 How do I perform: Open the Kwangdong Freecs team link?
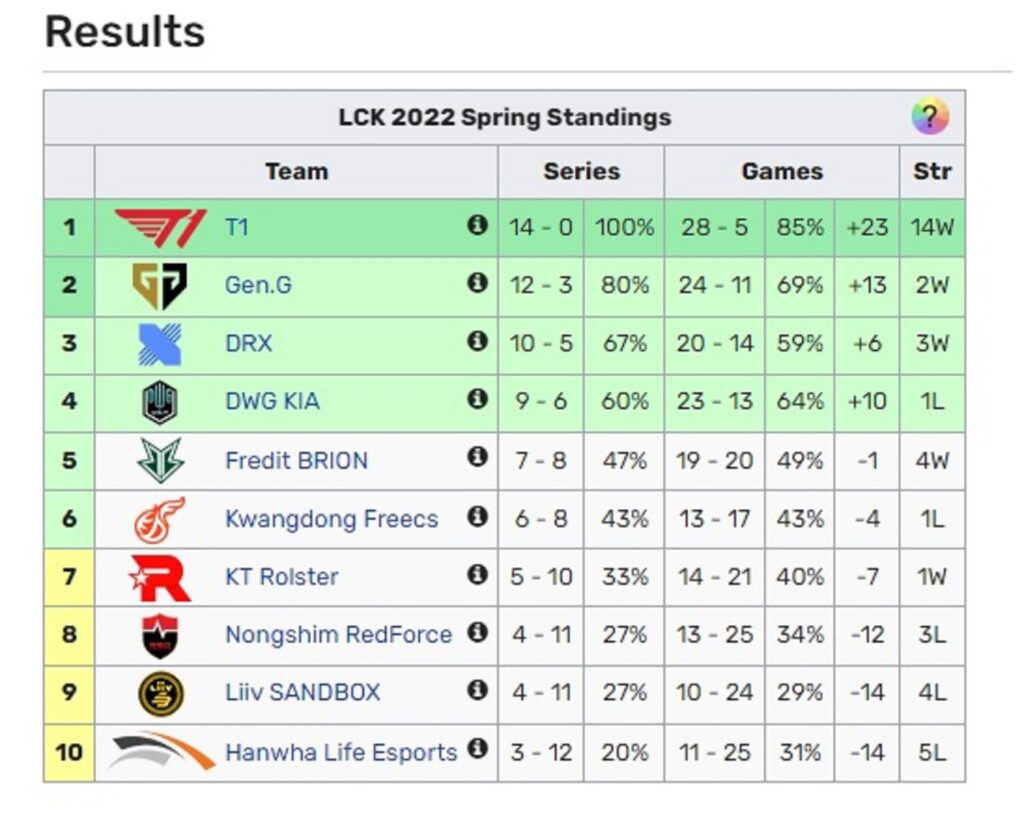(331, 520)
